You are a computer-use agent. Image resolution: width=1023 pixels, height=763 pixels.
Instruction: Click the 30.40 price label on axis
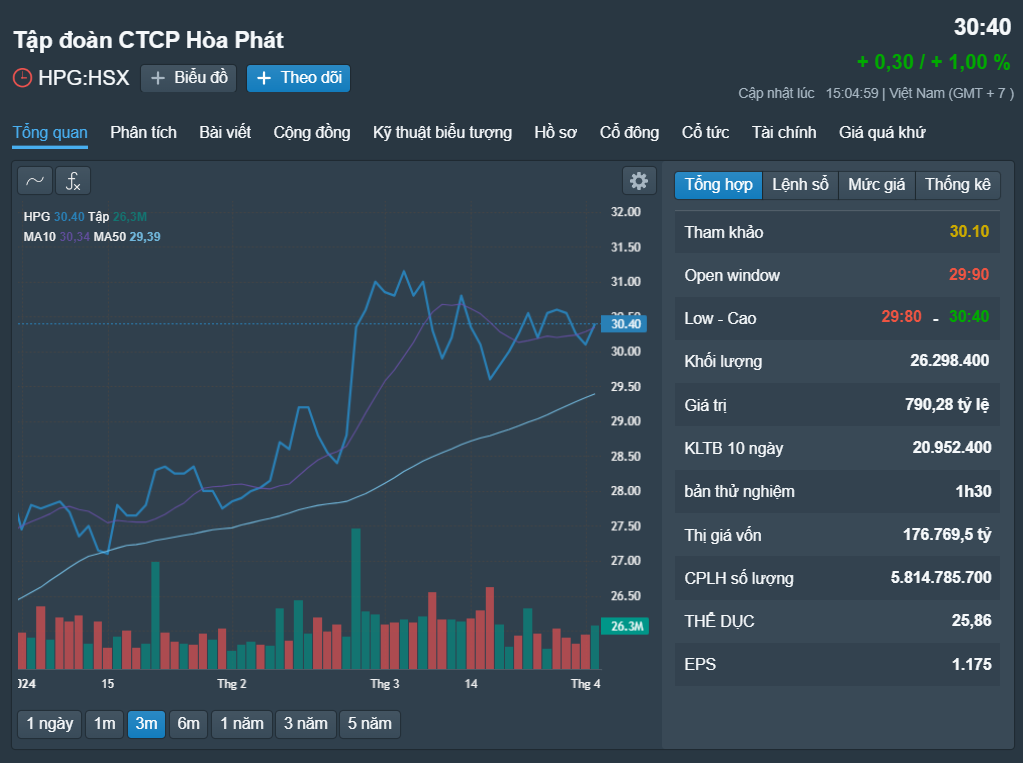coord(624,324)
